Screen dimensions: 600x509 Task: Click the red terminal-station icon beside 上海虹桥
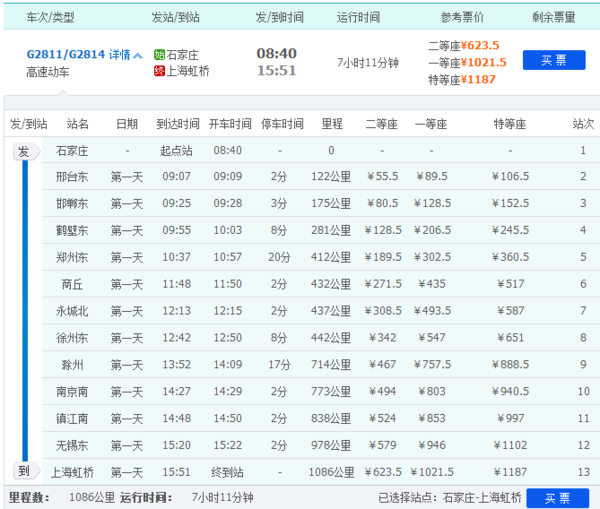tap(159, 71)
